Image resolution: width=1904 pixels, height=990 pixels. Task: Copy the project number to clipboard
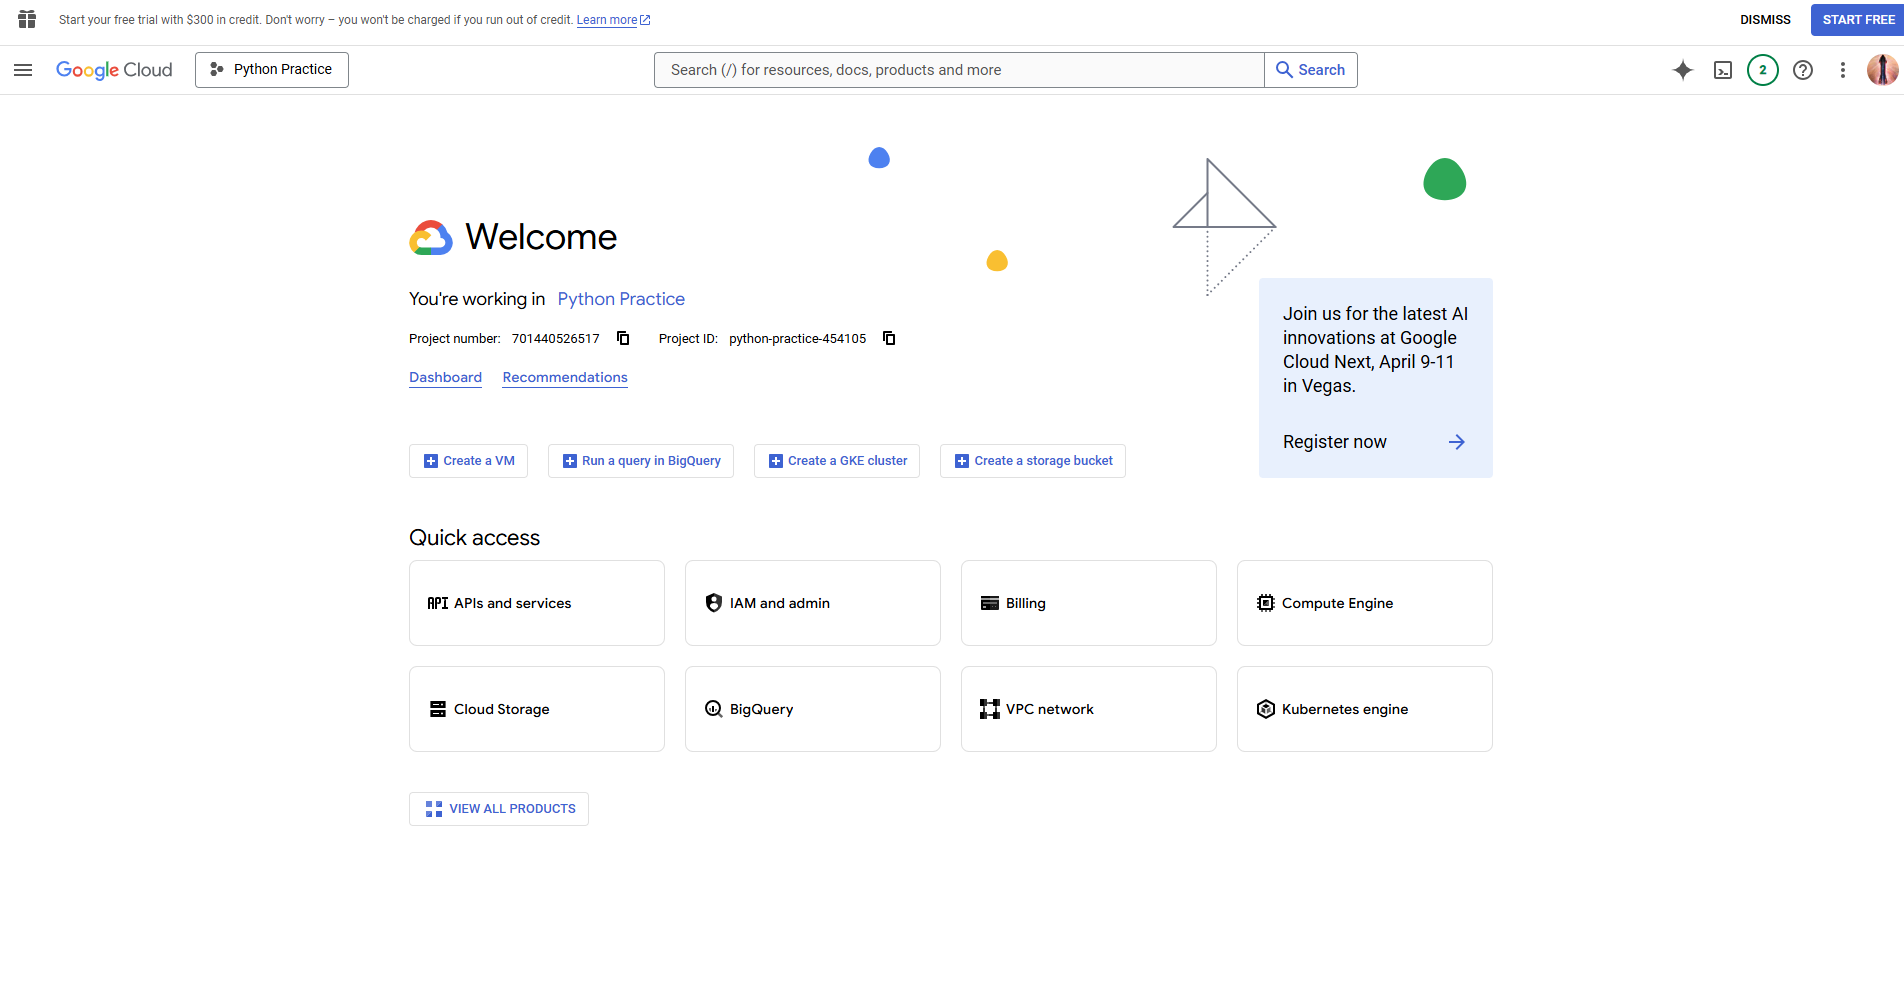[x=623, y=338]
